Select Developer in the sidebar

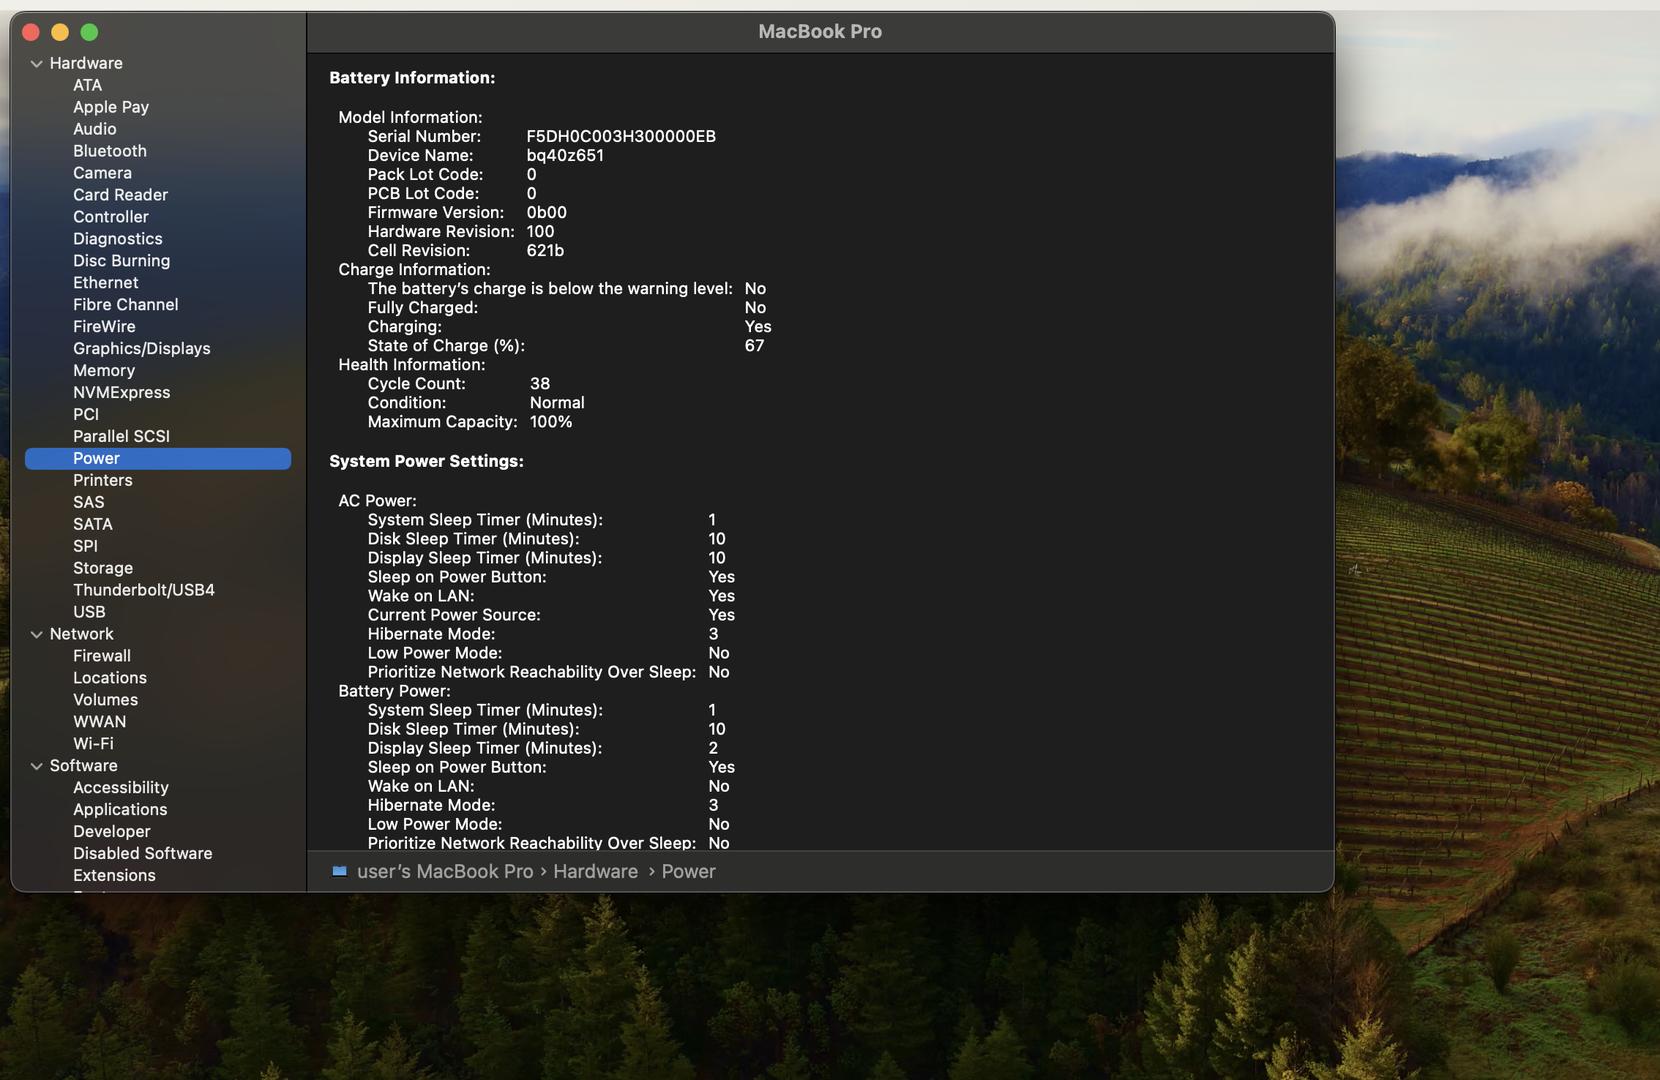(x=112, y=833)
